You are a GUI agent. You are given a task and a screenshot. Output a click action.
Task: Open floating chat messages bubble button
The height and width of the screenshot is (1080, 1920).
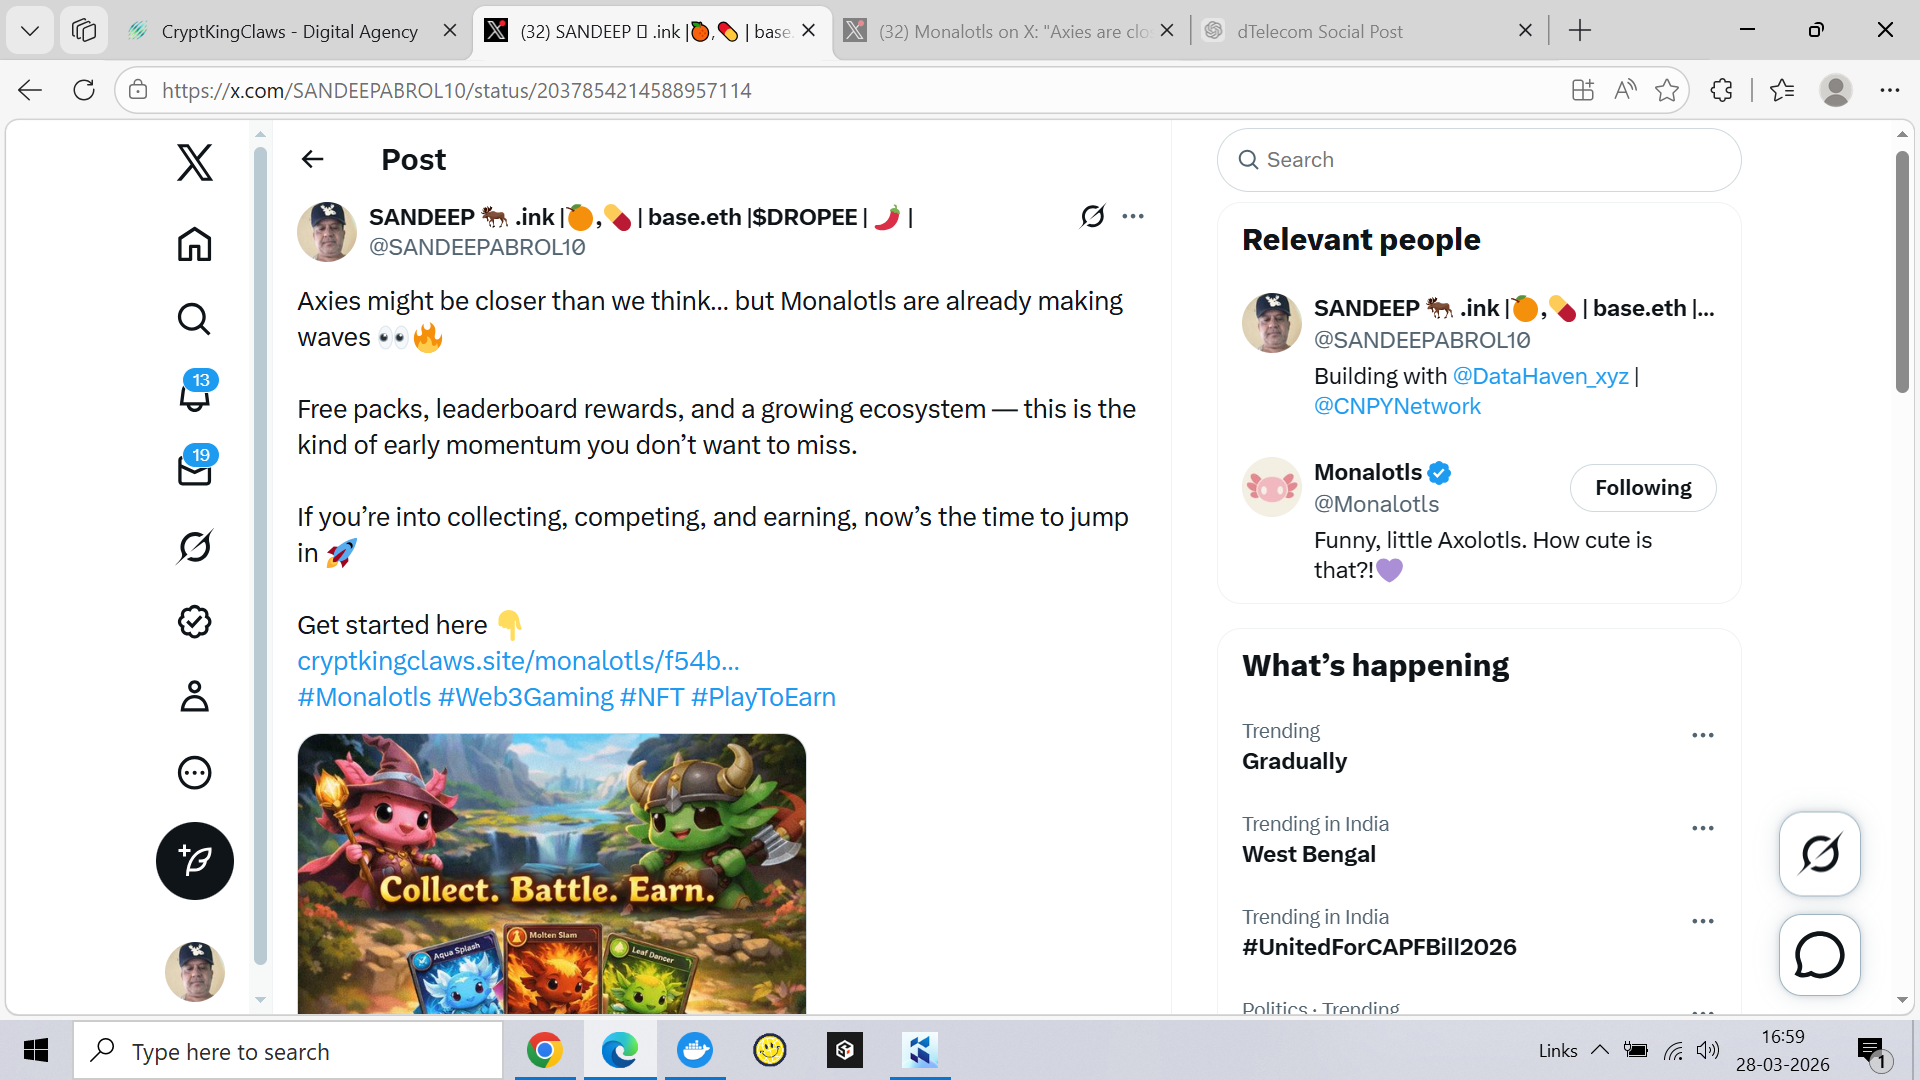1819,955
